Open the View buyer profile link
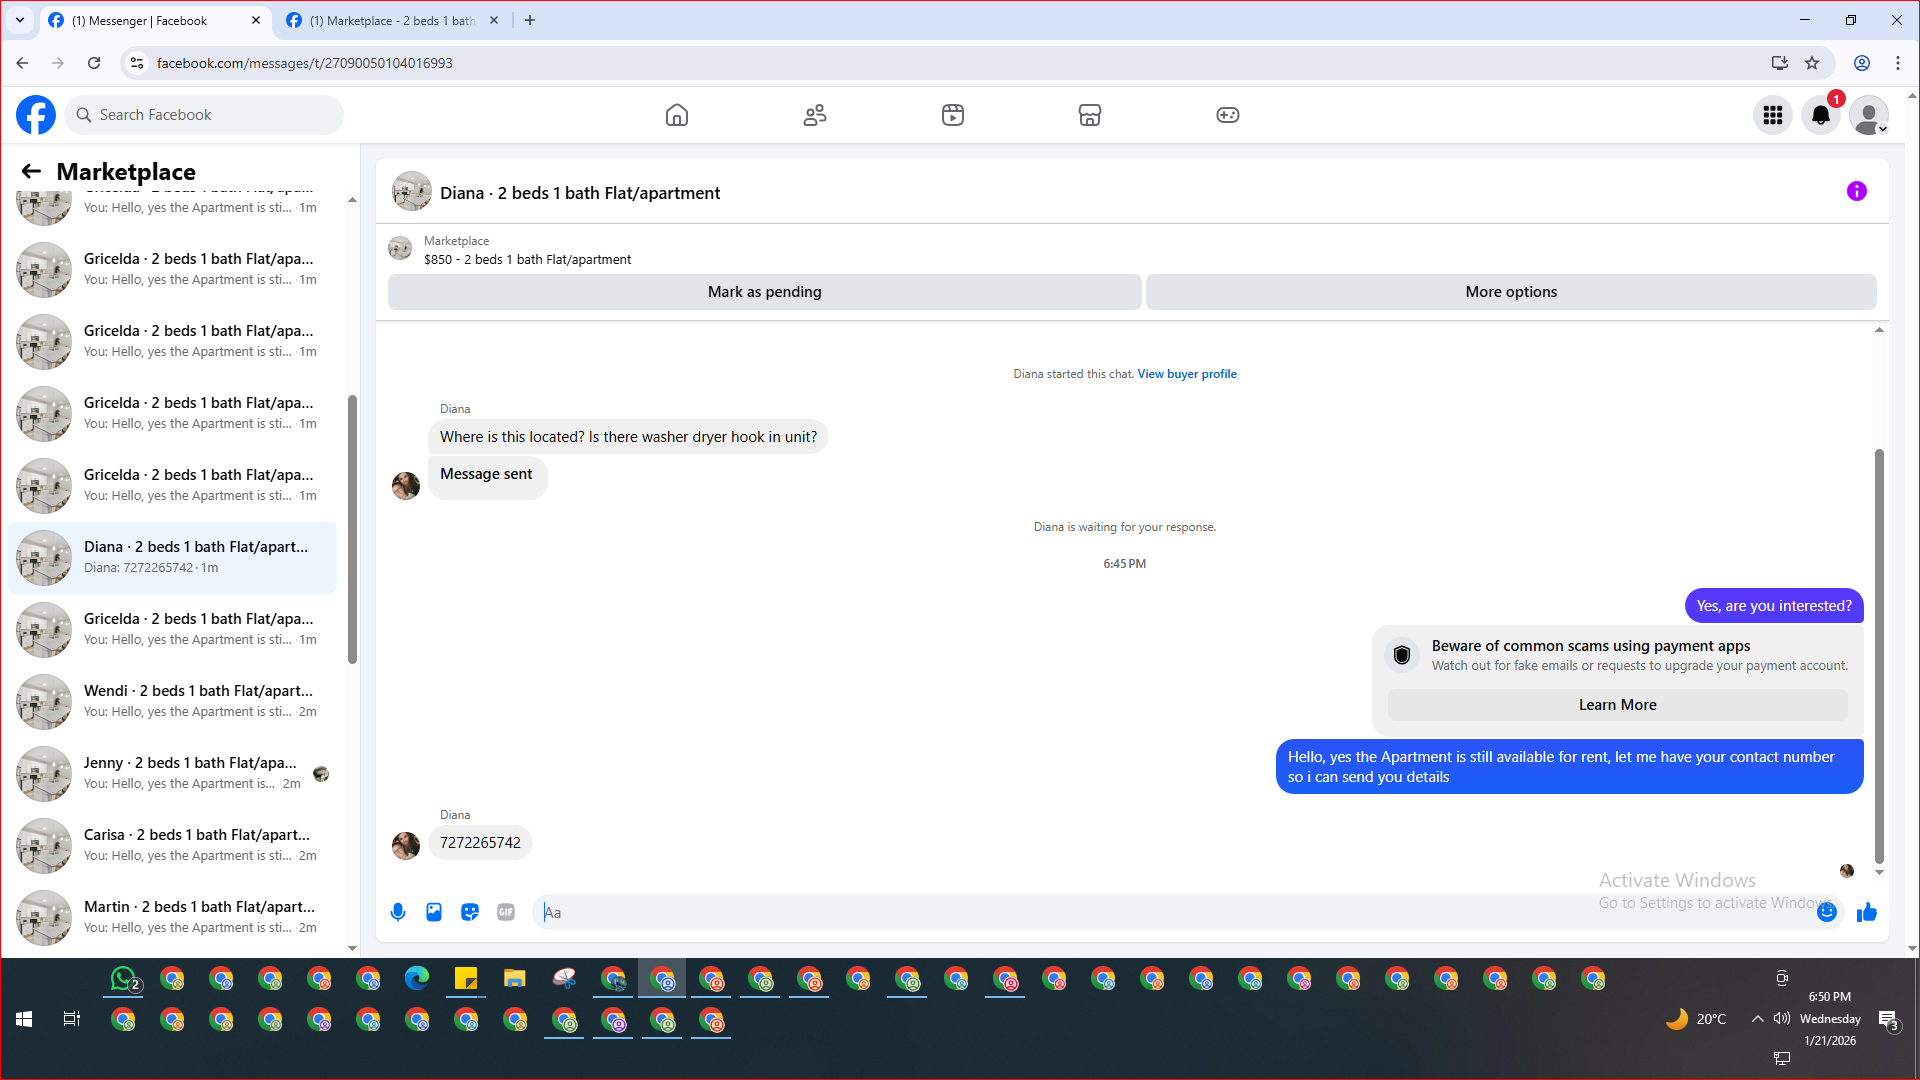The width and height of the screenshot is (1920, 1080). [1186, 374]
